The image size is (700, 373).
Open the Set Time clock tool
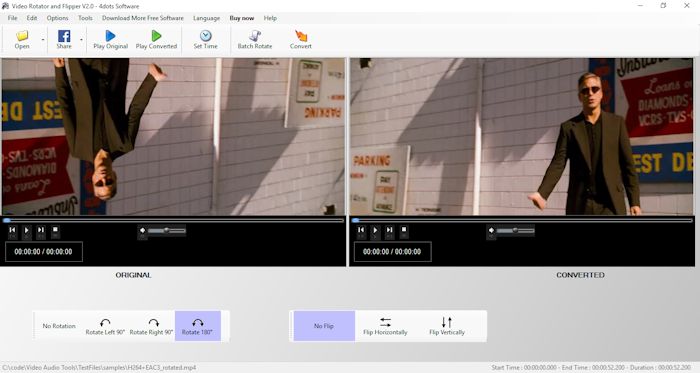[205, 40]
